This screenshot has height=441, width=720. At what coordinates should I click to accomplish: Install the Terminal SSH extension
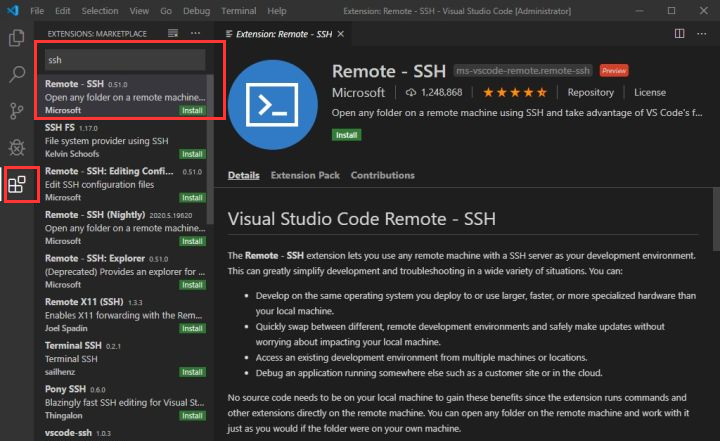pos(192,372)
